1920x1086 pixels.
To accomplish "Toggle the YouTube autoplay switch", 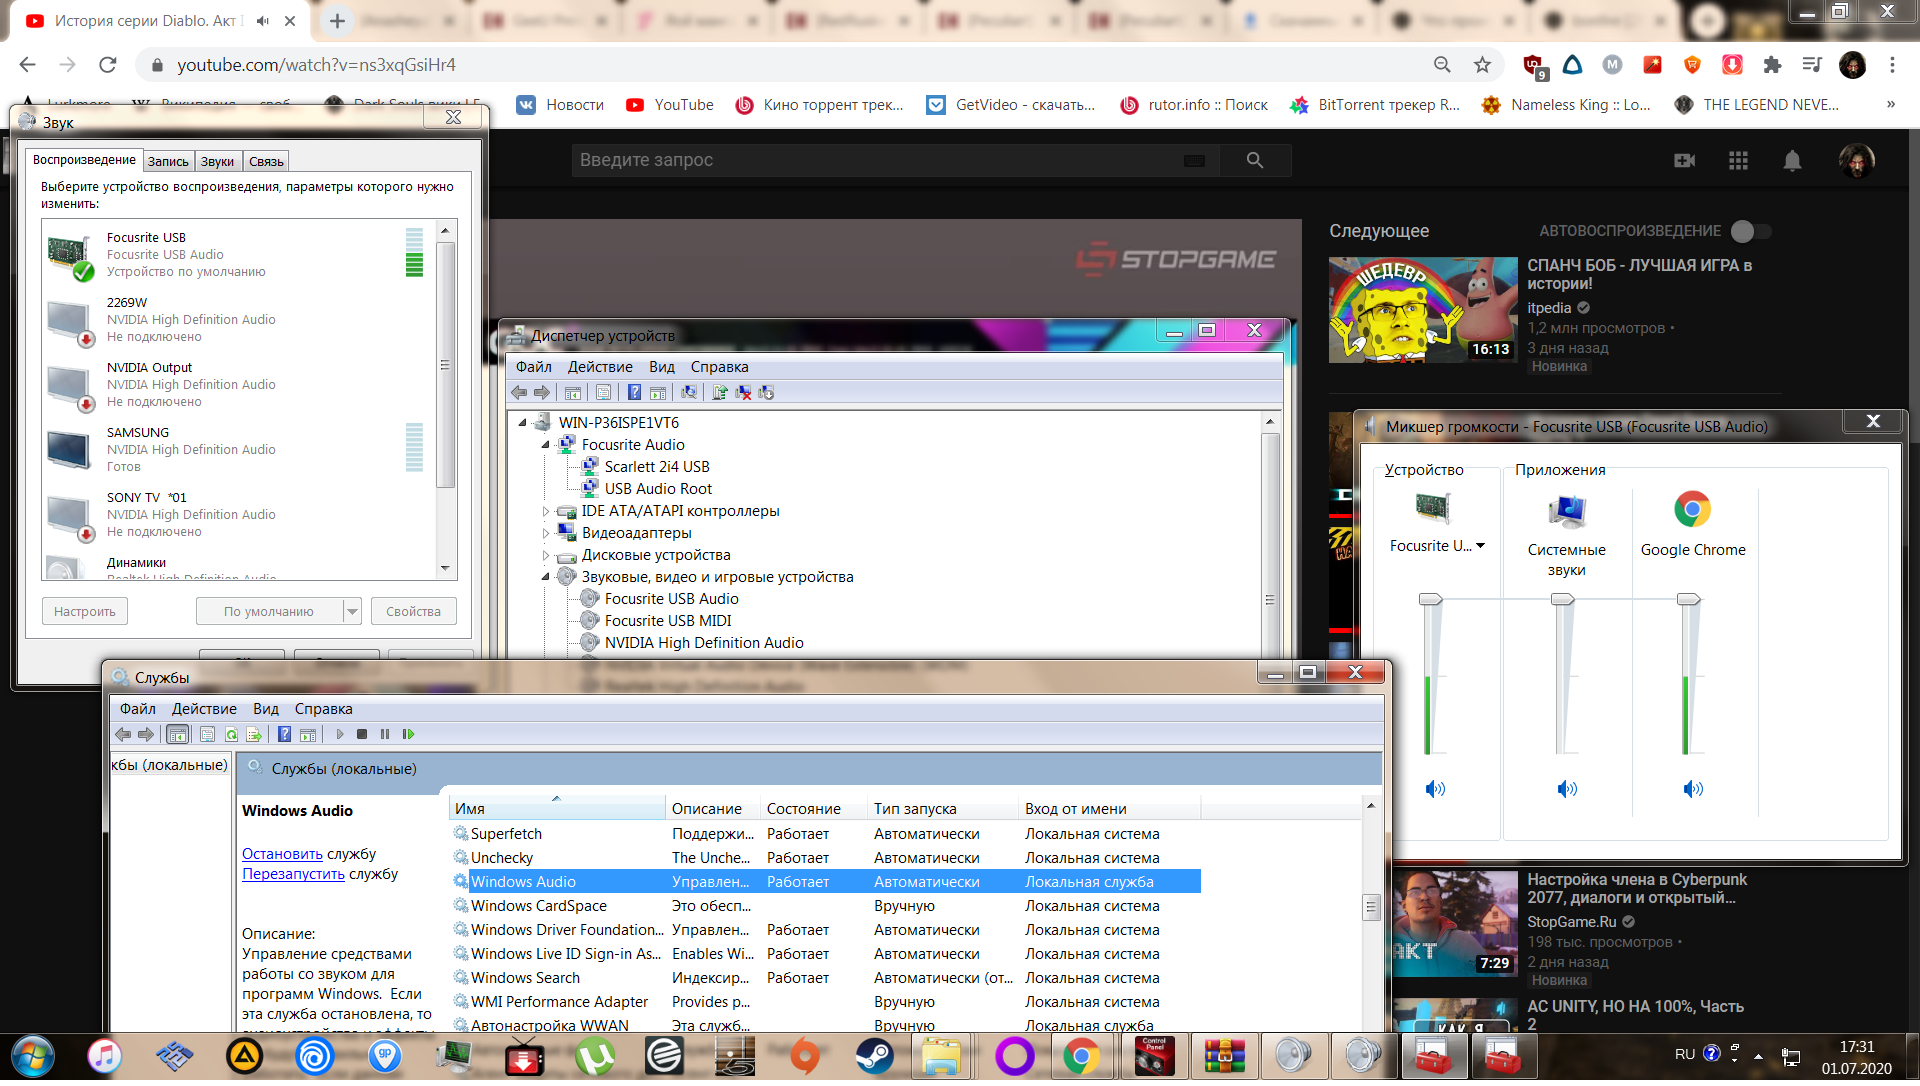I will coord(1750,231).
